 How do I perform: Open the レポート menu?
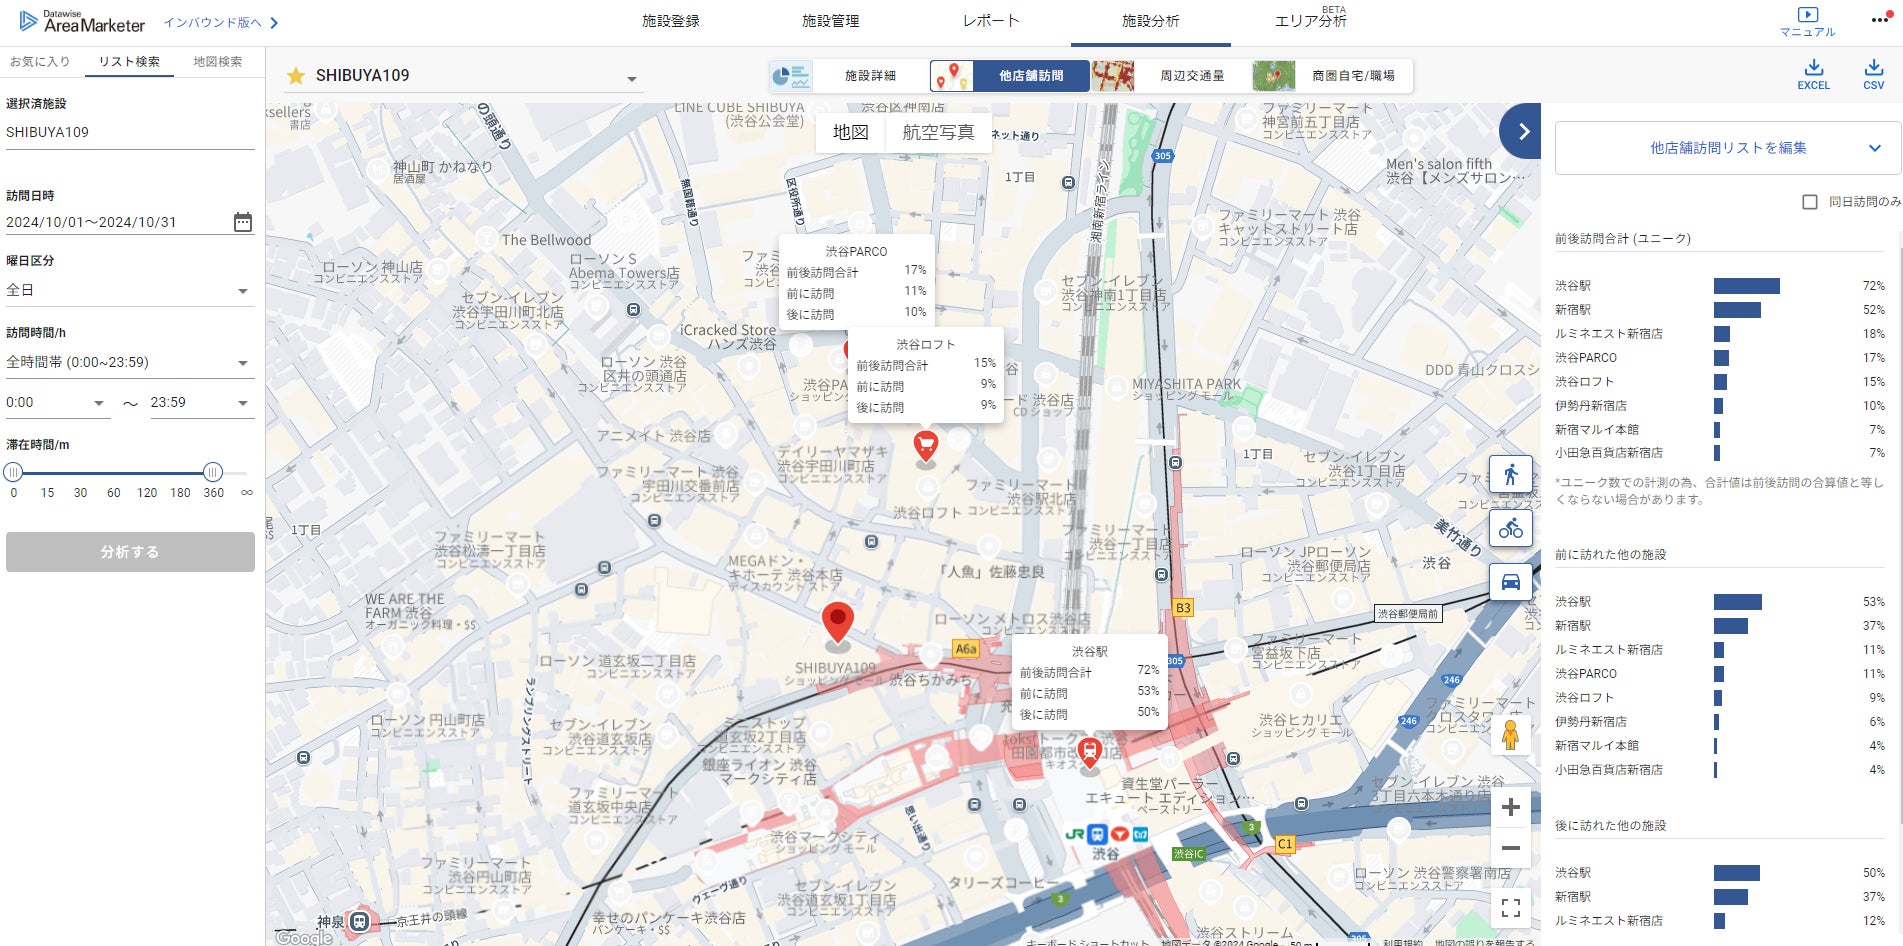click(991, 21)
